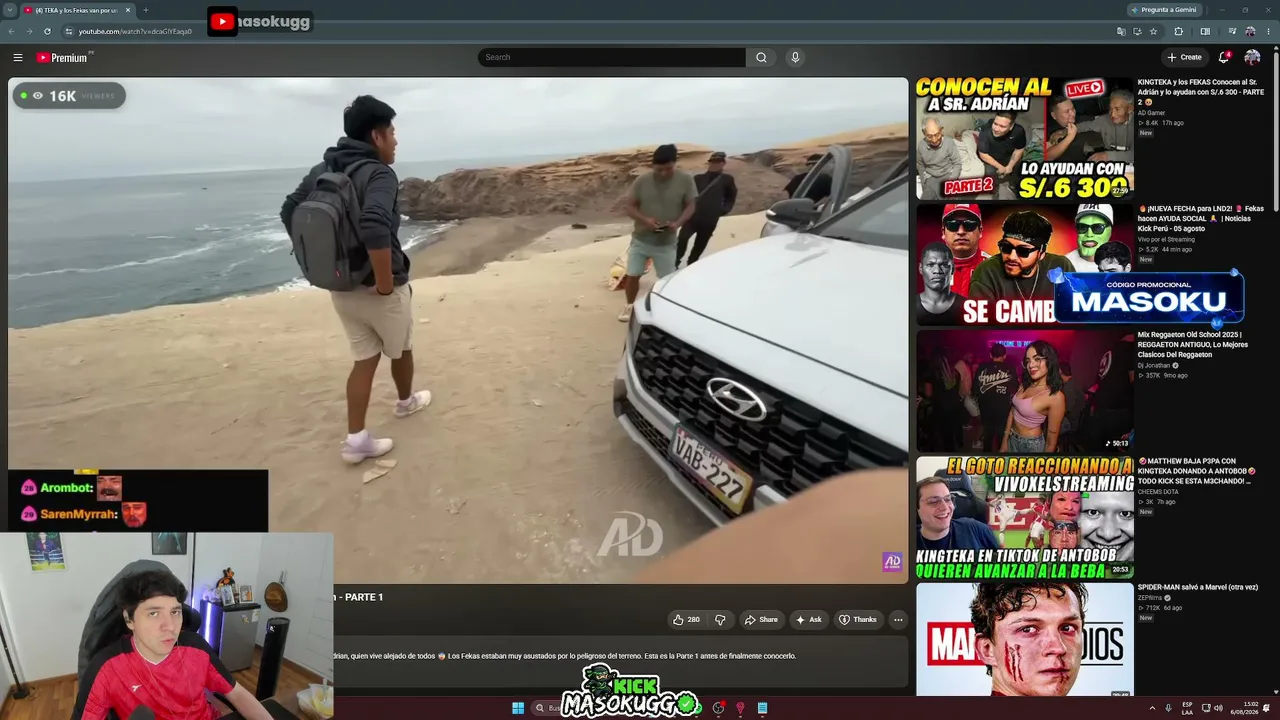The height and width of the screenshot is (720, 1280).
Task: Open the 'Se Camb' Noticias Kick Perú thumbnail
Action: (1024, 265)
